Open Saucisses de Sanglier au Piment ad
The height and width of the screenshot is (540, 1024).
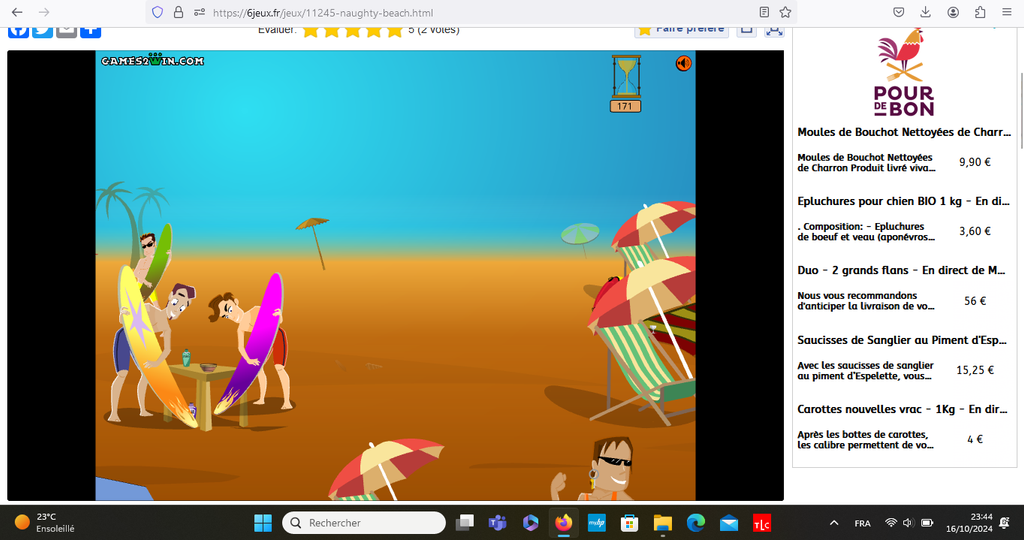pos(902,340)
